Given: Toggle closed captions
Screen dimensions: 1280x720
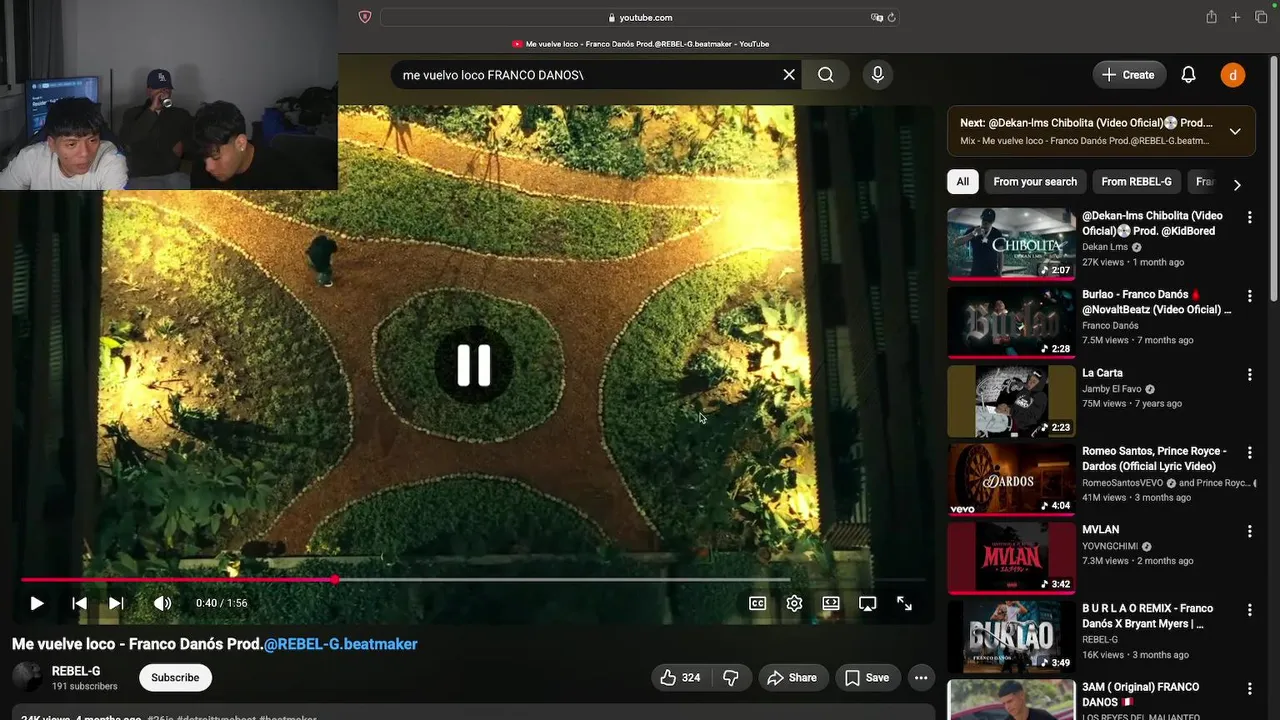Looking at the screenshot, I should coord(758,603).
